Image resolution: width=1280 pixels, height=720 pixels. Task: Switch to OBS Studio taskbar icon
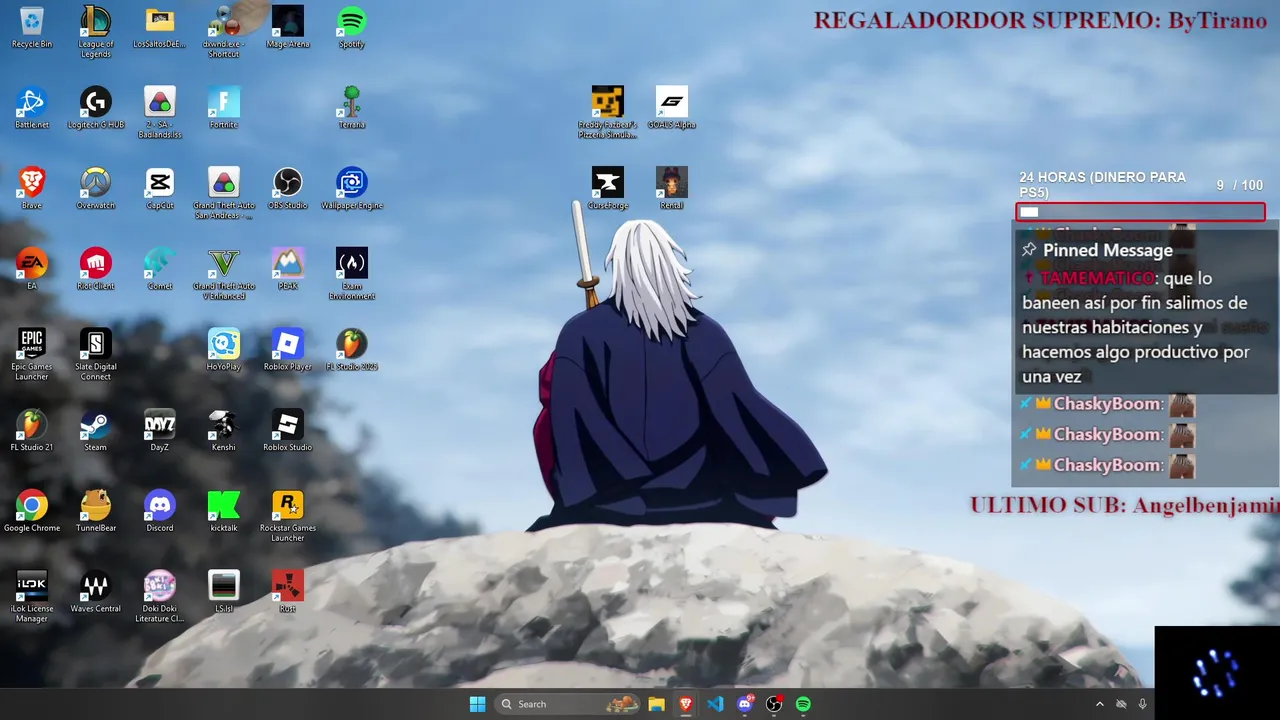[x=774, y=704]
